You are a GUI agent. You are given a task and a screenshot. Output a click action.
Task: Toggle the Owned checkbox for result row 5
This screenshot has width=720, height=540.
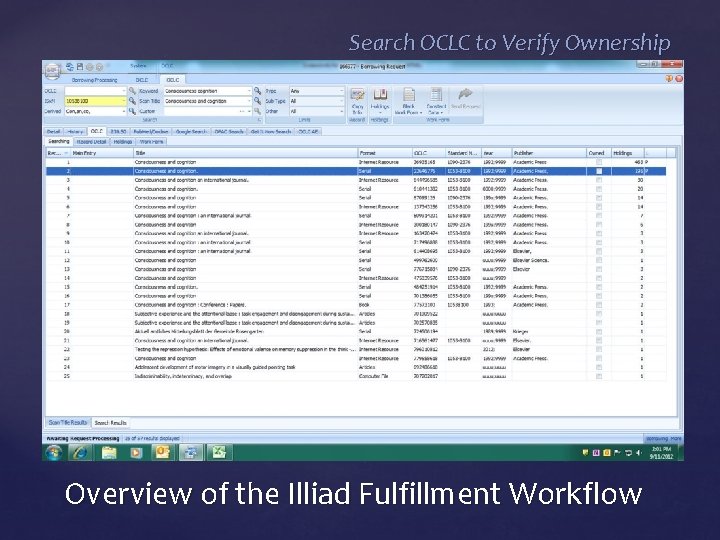tap(599, 198)
